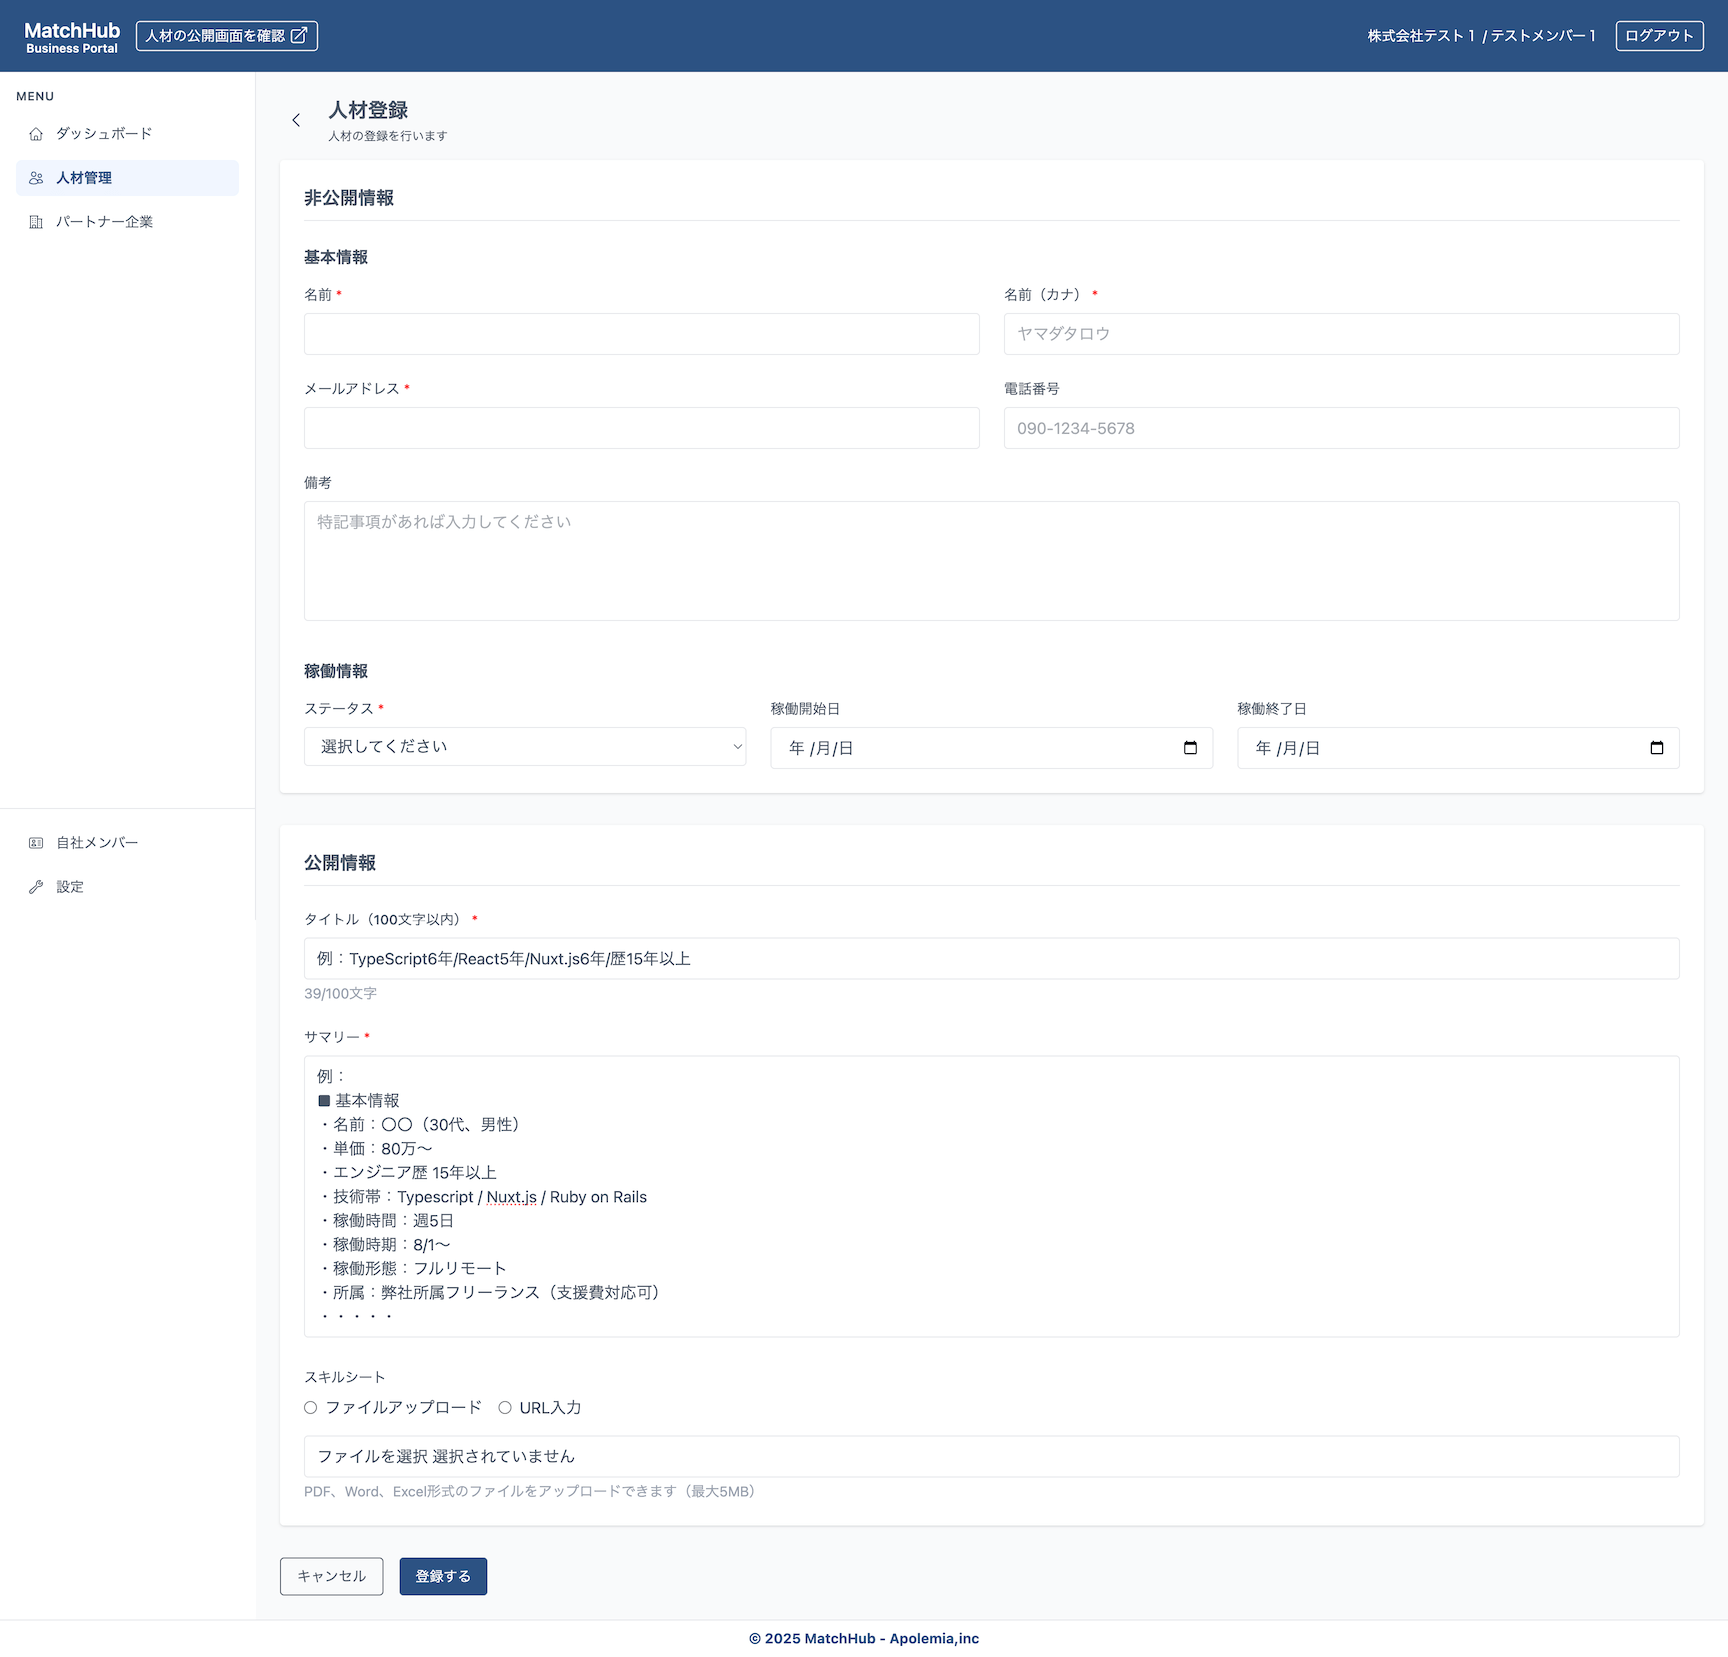Screen dimensions: 1728x1657
Task: Click the external-link icon on 人材の公開画面を確認
Action: coord(299,34)
